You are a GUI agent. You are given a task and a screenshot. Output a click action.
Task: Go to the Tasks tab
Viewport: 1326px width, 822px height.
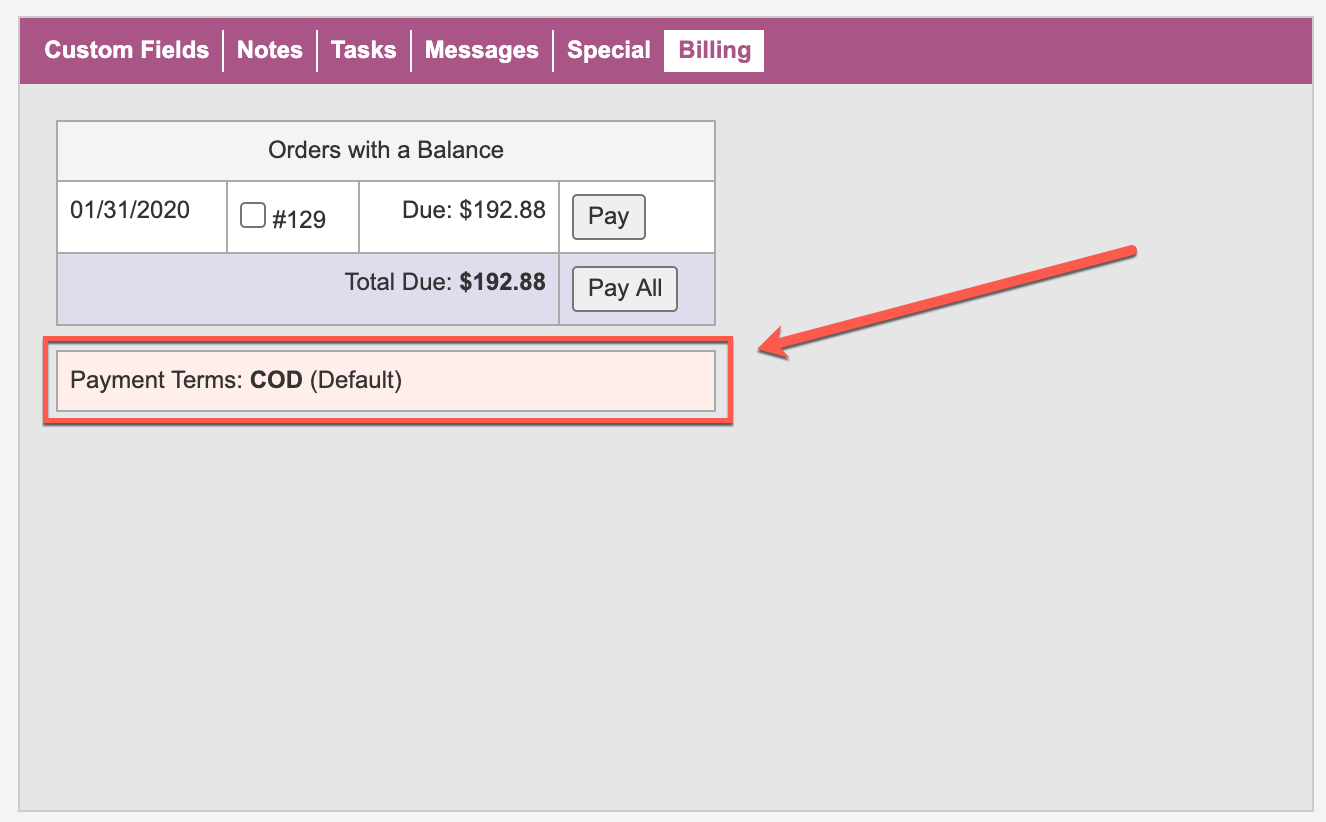point(364,50)
